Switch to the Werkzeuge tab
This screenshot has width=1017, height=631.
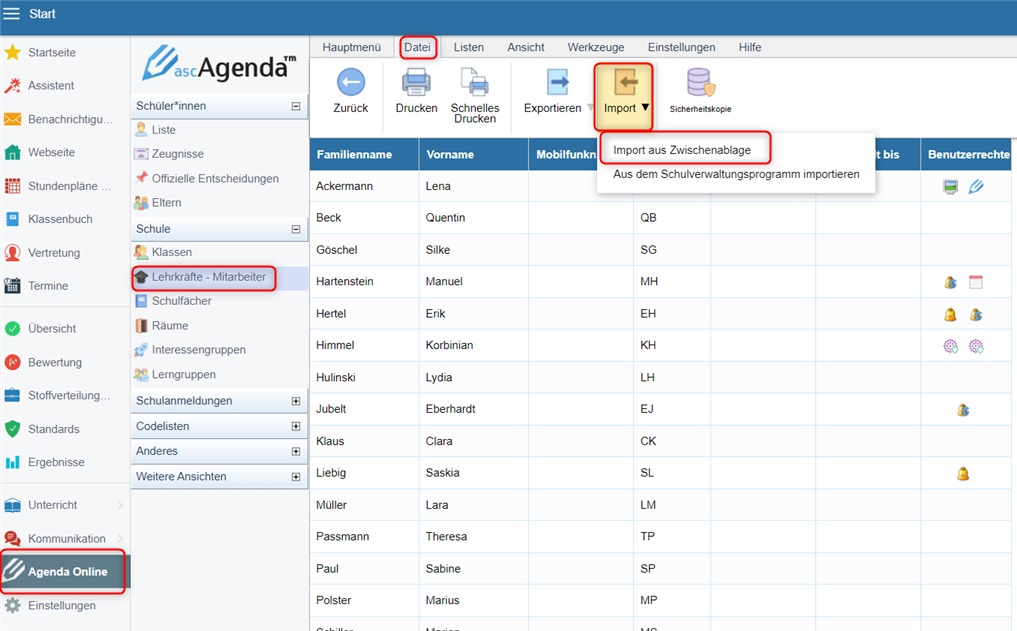point(596,47)
